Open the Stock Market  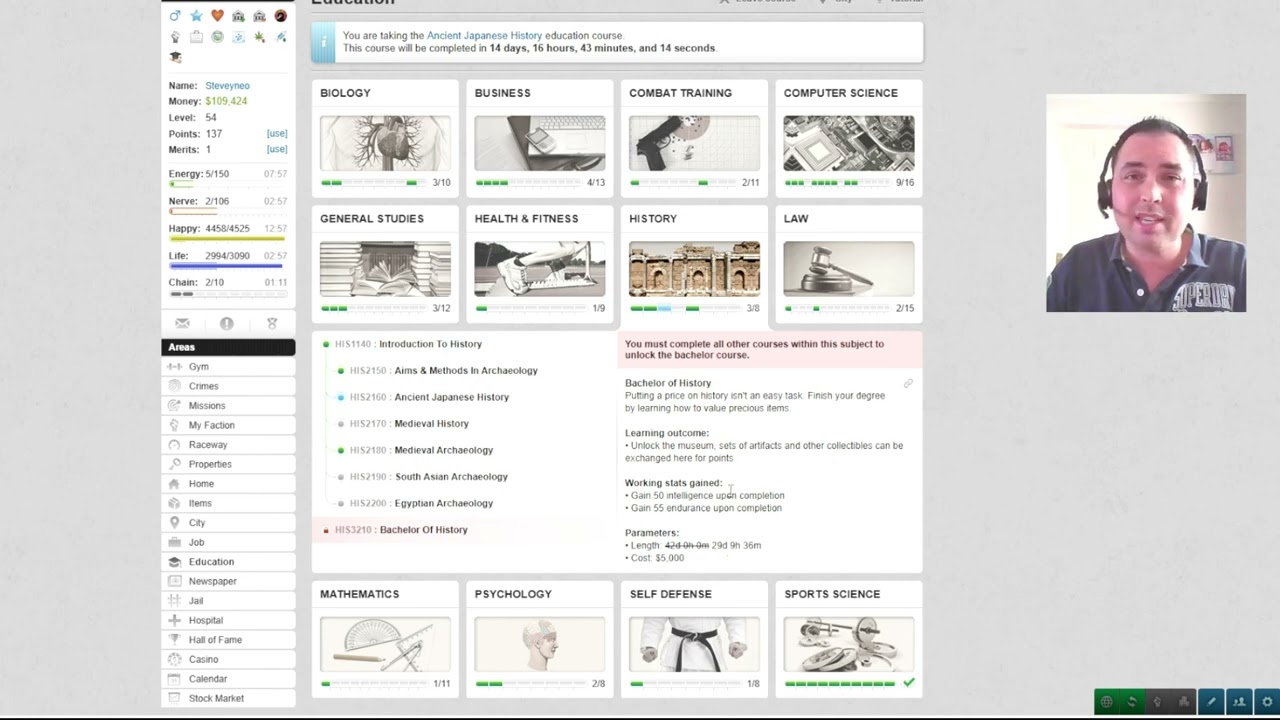click(228, 698)
